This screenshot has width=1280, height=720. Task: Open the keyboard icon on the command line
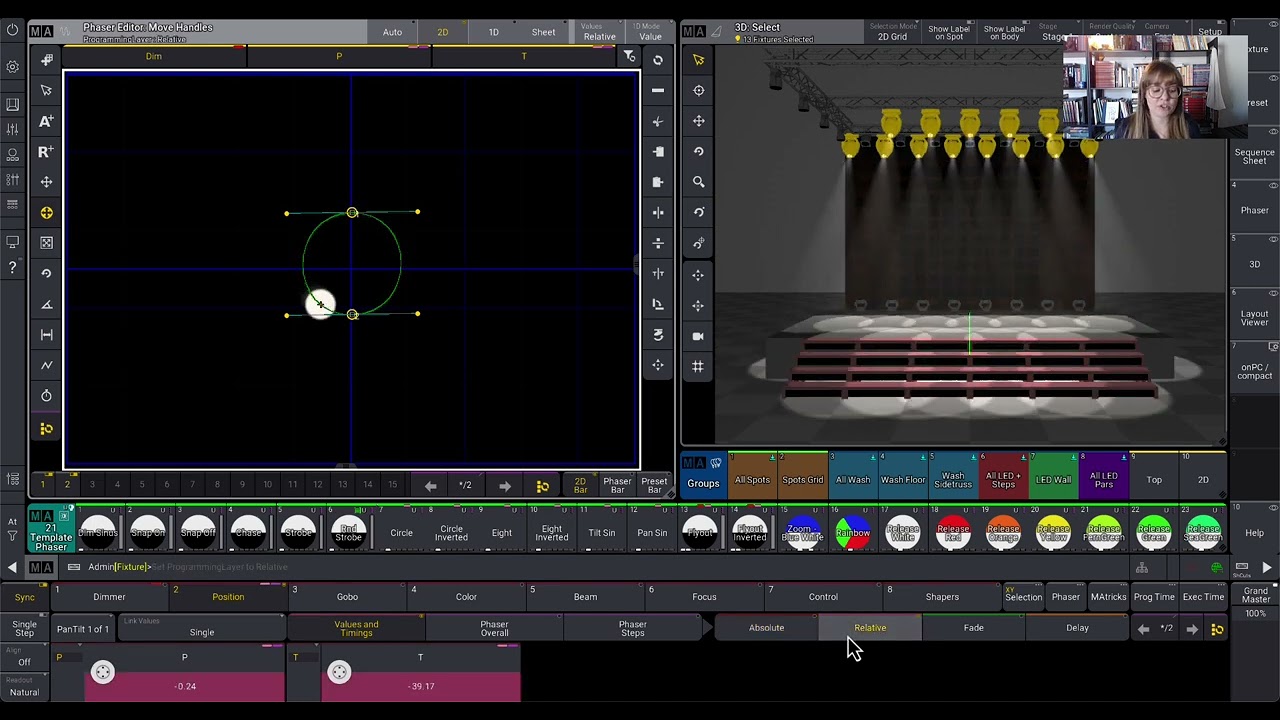click(x=74, y=567)
